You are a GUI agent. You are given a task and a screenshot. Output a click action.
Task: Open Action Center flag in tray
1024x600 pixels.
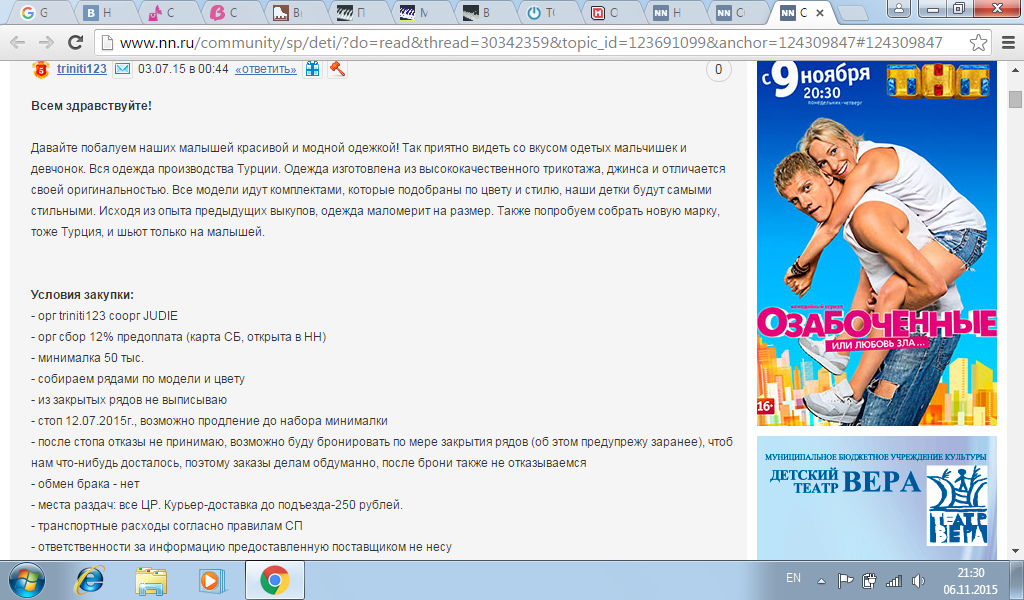[845, 580]
